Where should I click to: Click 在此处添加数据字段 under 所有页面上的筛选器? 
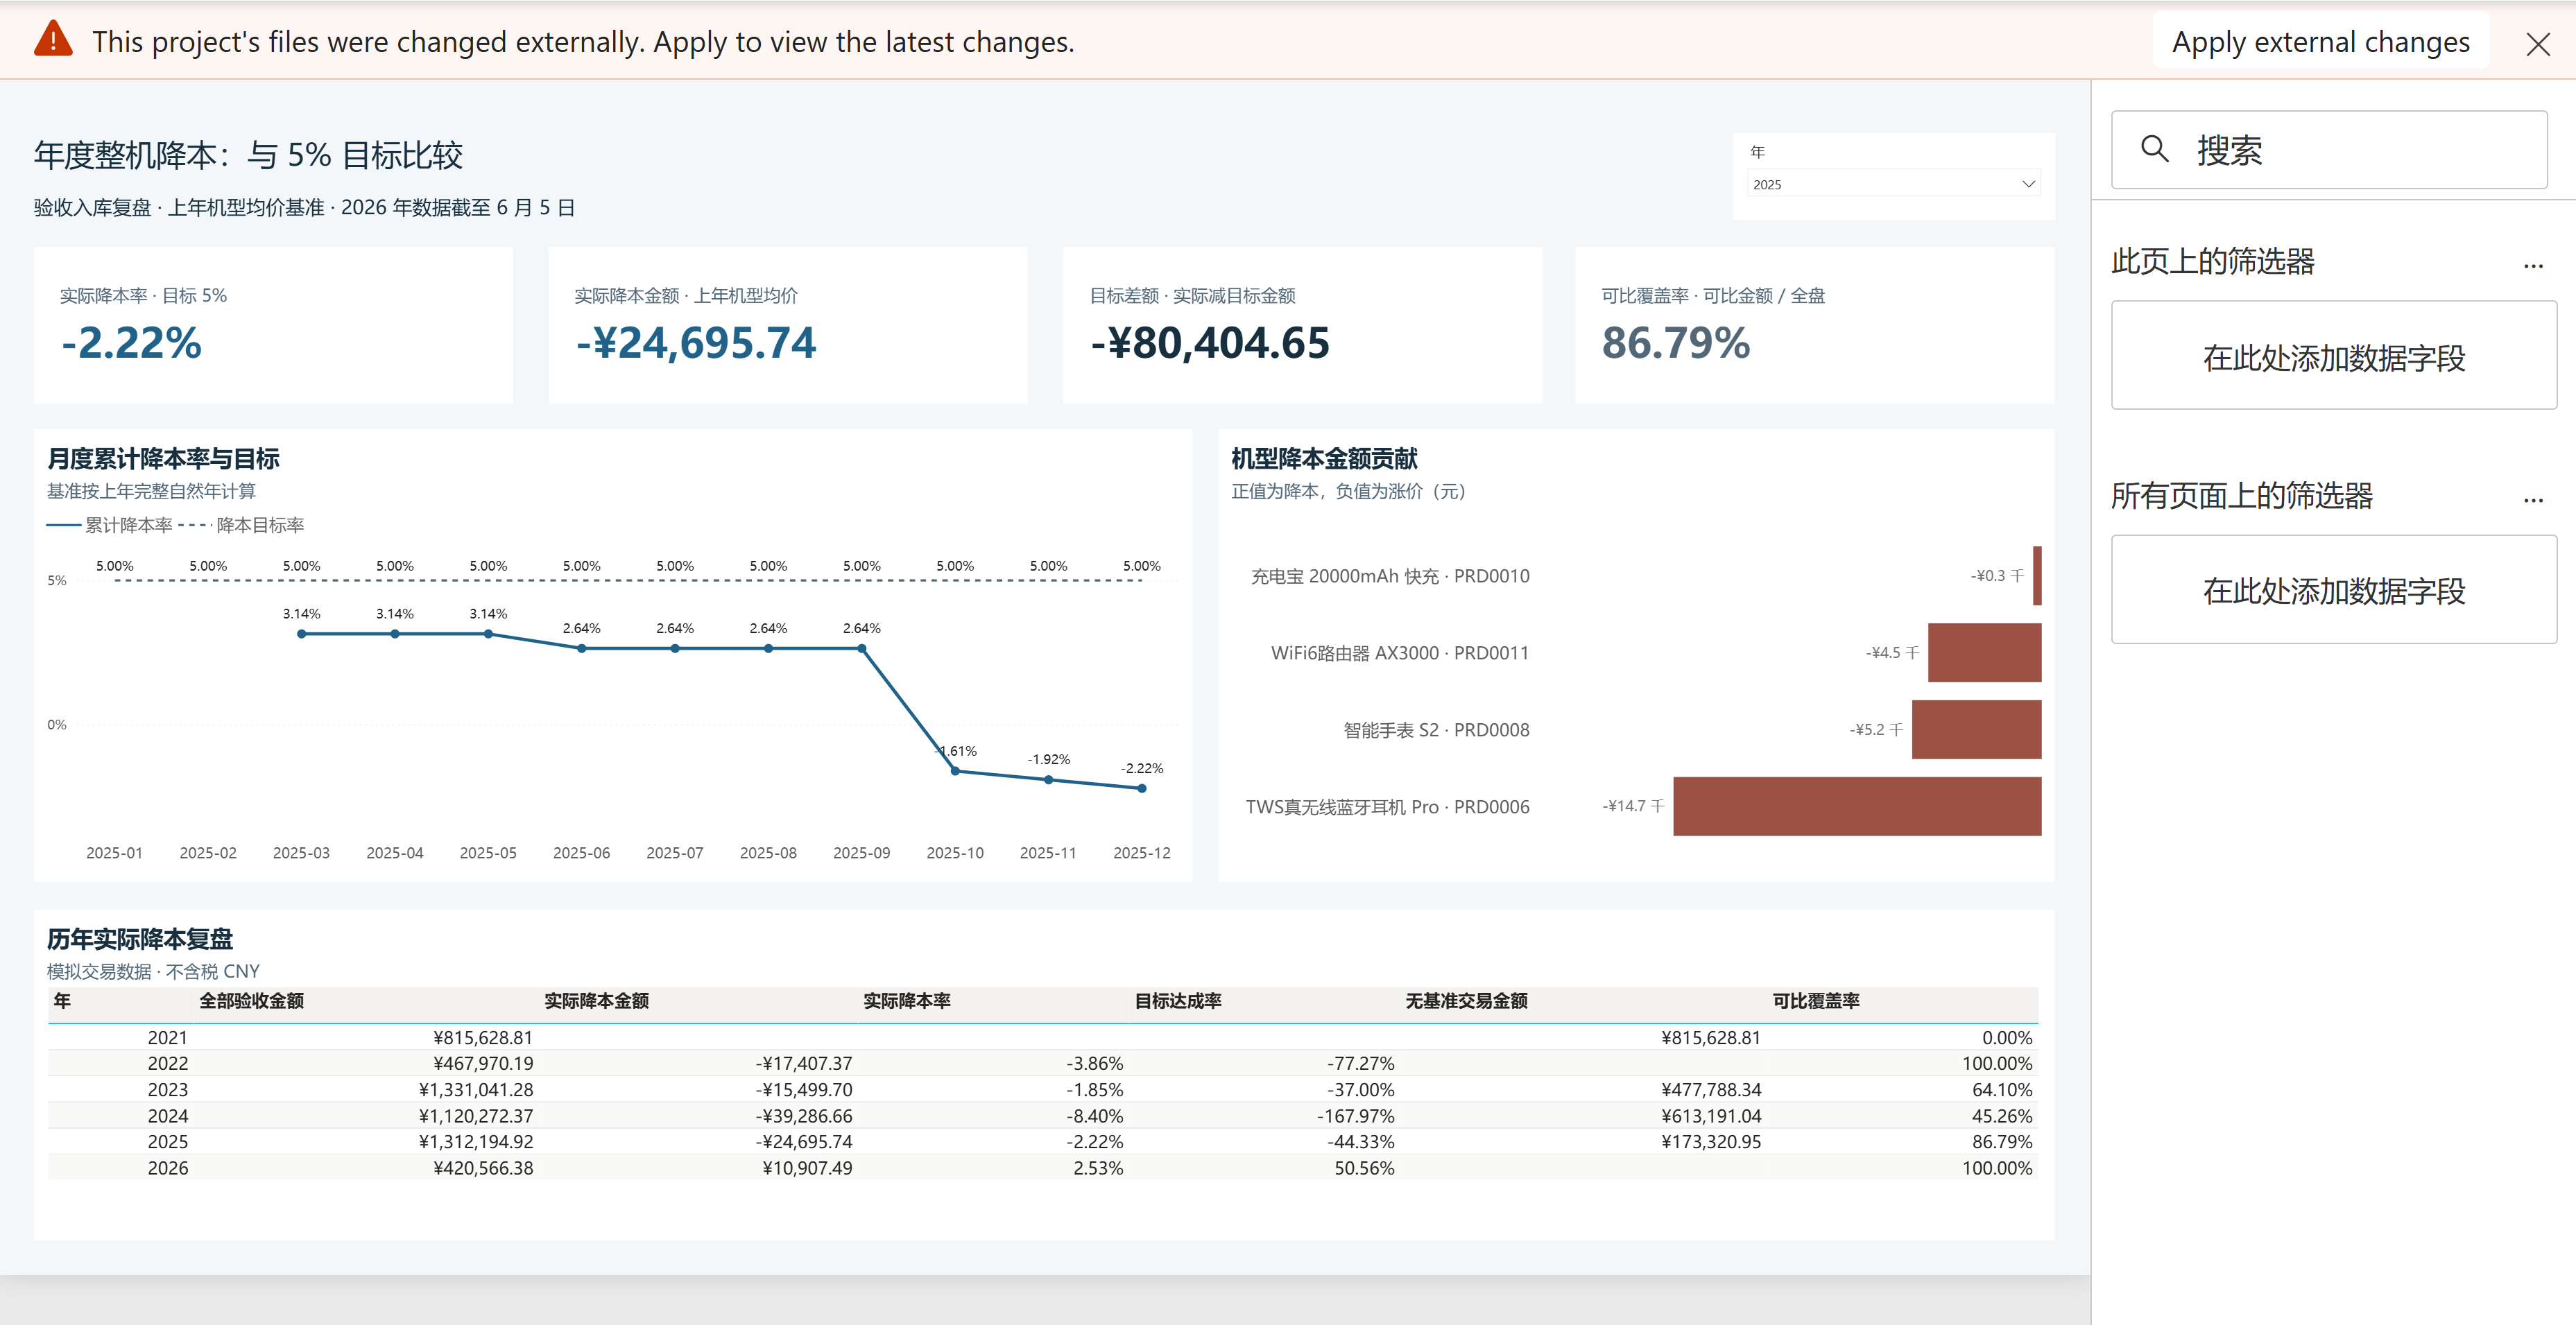pos(2333,590)
